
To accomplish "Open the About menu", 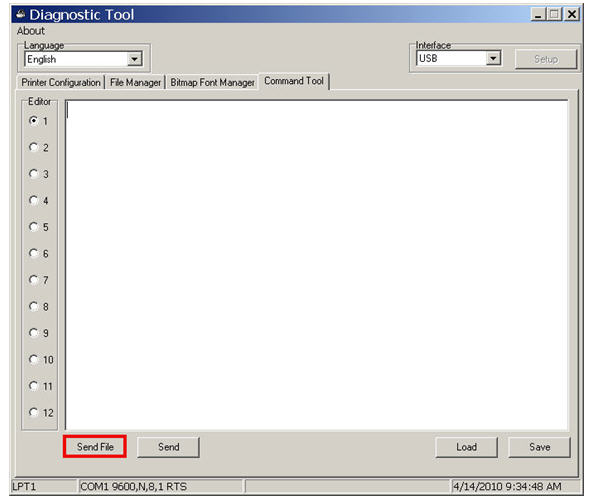I will 31,31.
